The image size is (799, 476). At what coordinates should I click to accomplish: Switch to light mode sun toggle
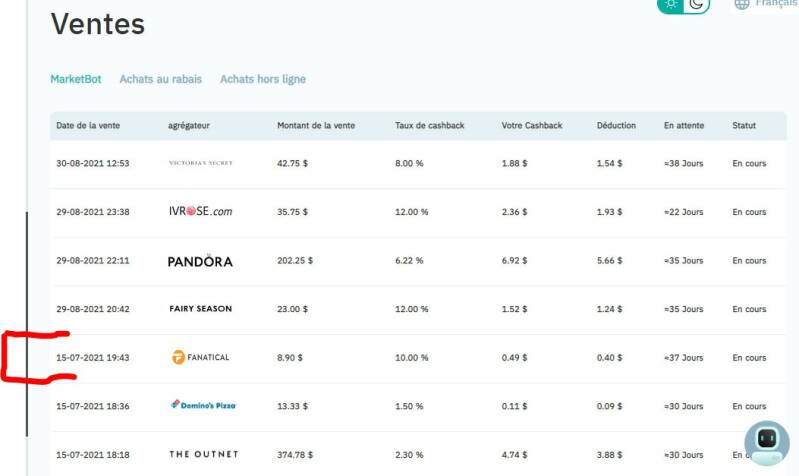[671, 4]
